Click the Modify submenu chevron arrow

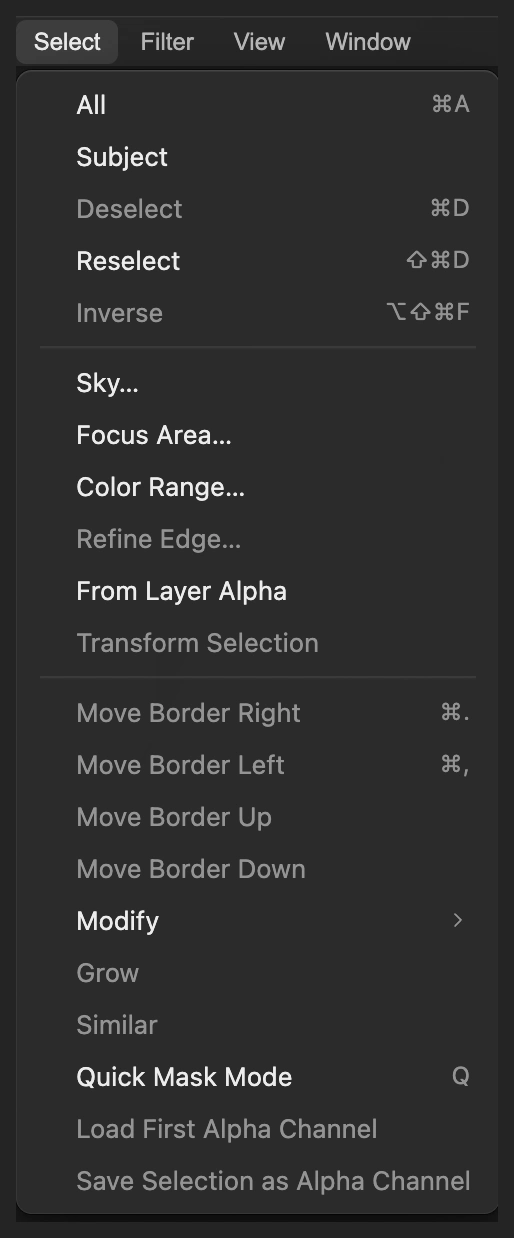pos(458,920)
